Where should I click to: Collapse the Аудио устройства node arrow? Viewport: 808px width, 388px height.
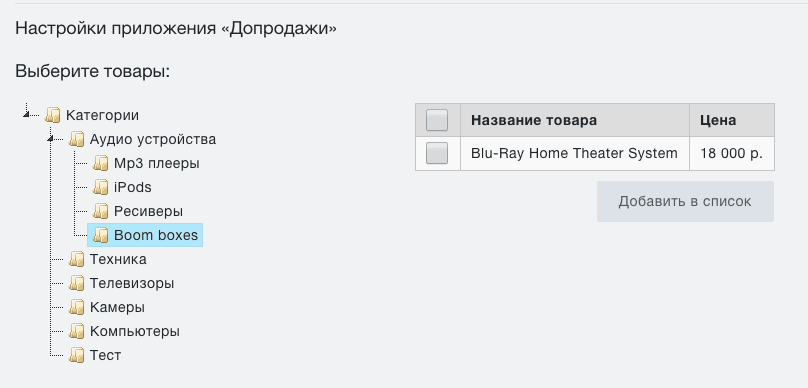[x=50, y=139]
